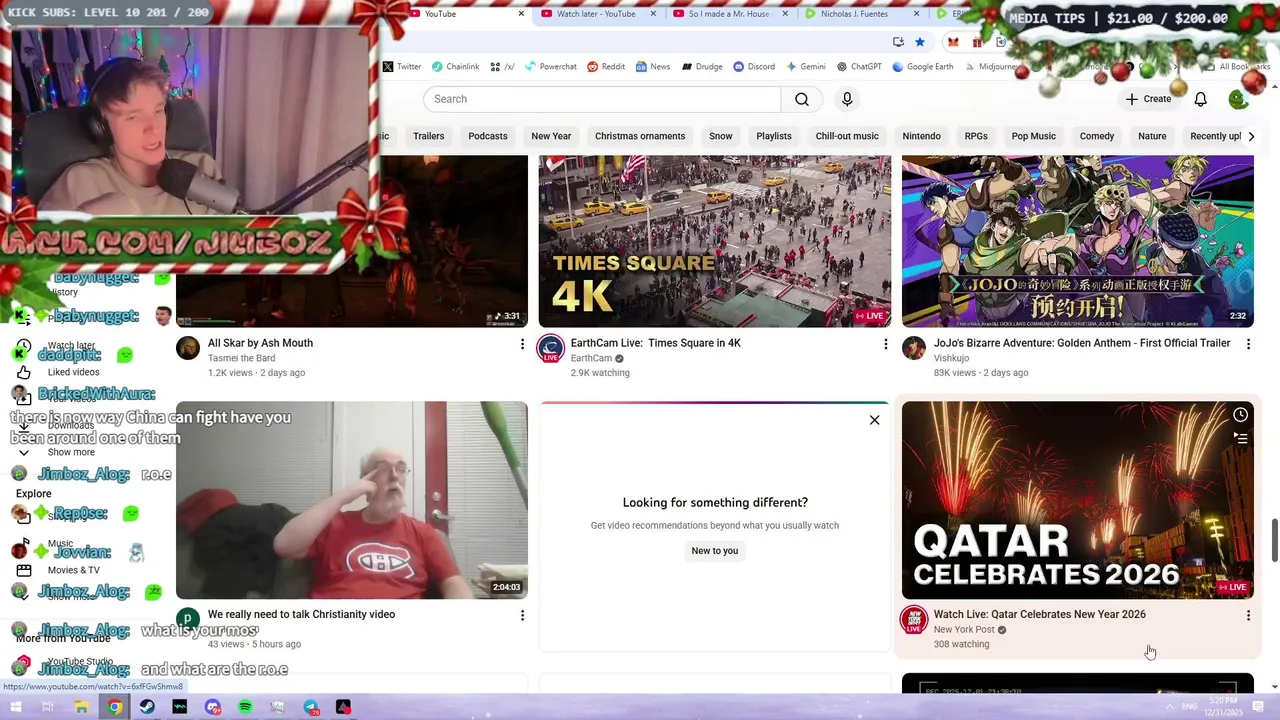Select the Pop Music filter chip
This screenshot has width=1280, height=720.
tap(1033, 136)
